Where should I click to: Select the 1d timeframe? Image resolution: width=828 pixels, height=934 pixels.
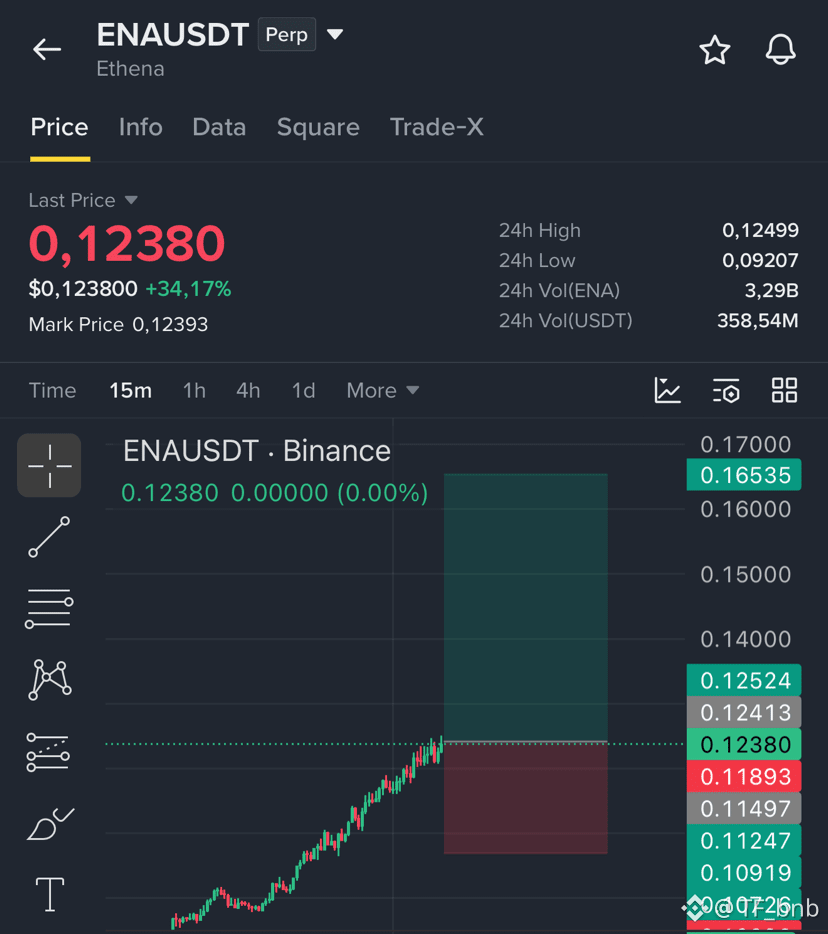pos(303,391)
